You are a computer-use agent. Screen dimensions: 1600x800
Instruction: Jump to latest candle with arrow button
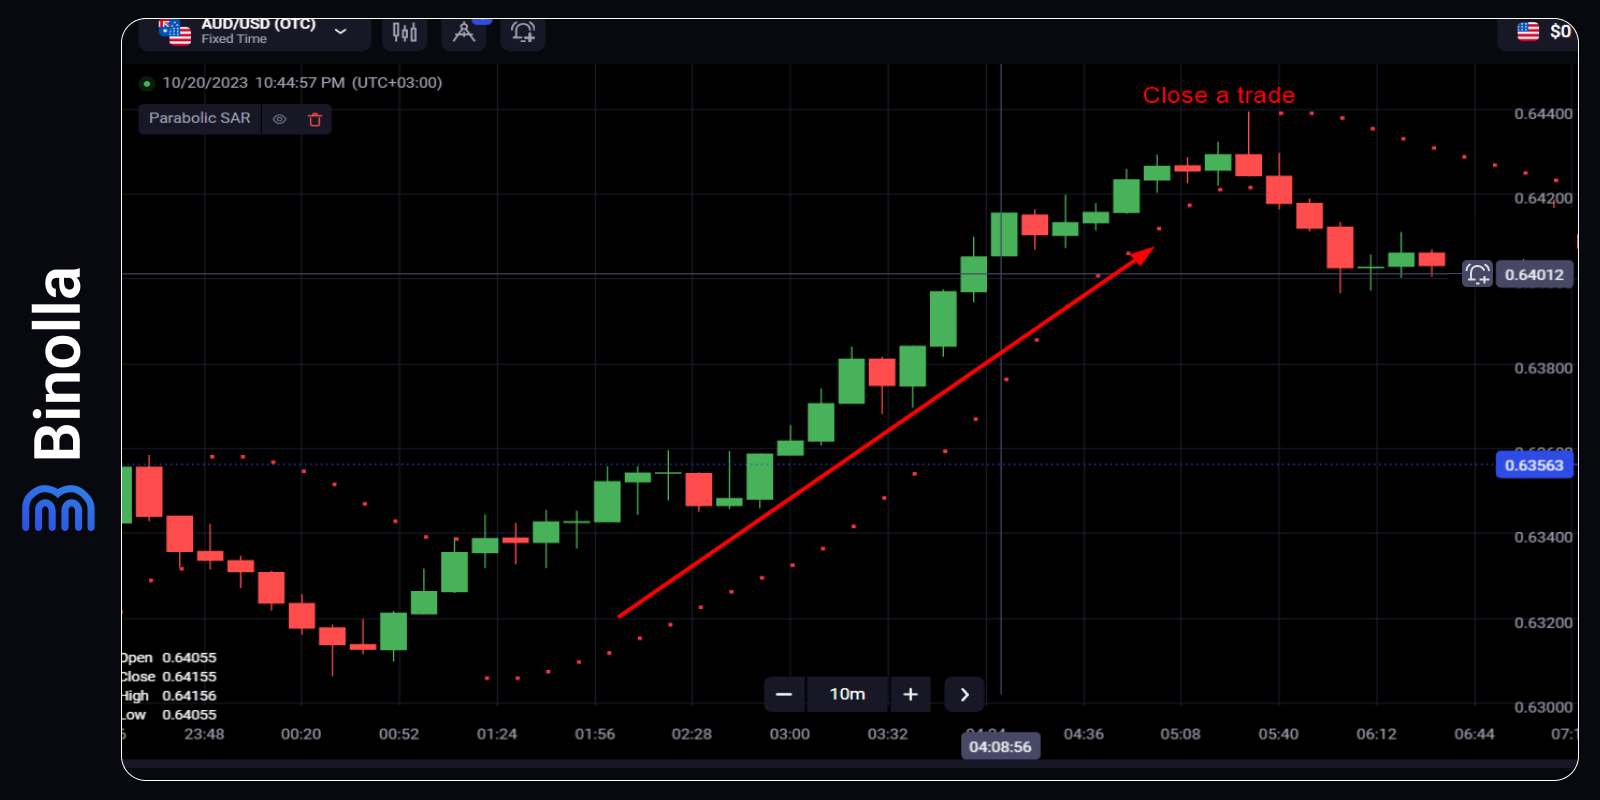(964, 694)
